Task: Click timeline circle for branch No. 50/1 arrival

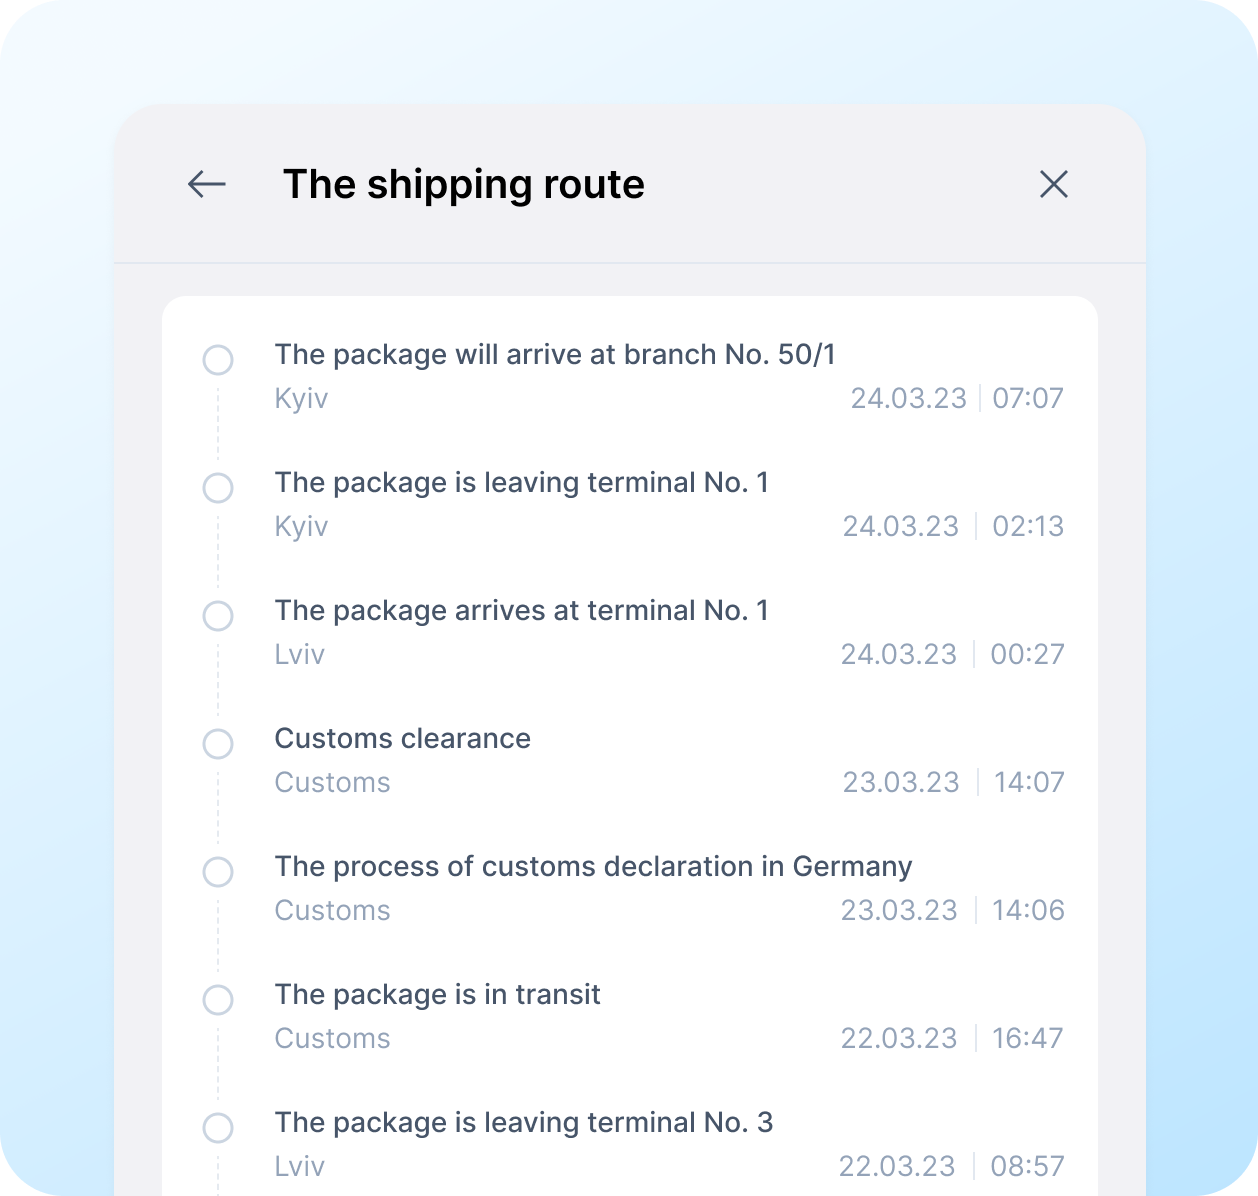Action: click(x=218, y=360)
